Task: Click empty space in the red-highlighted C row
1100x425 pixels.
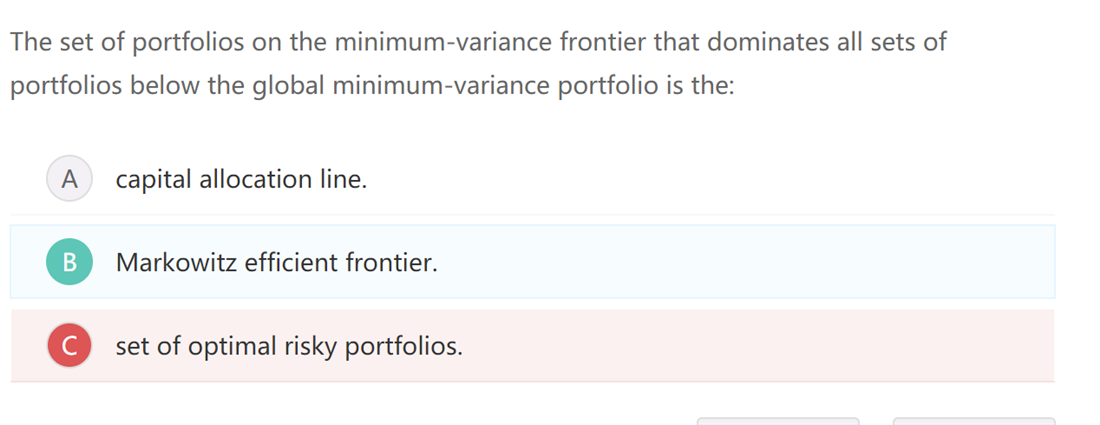Action: pos(750,346)
